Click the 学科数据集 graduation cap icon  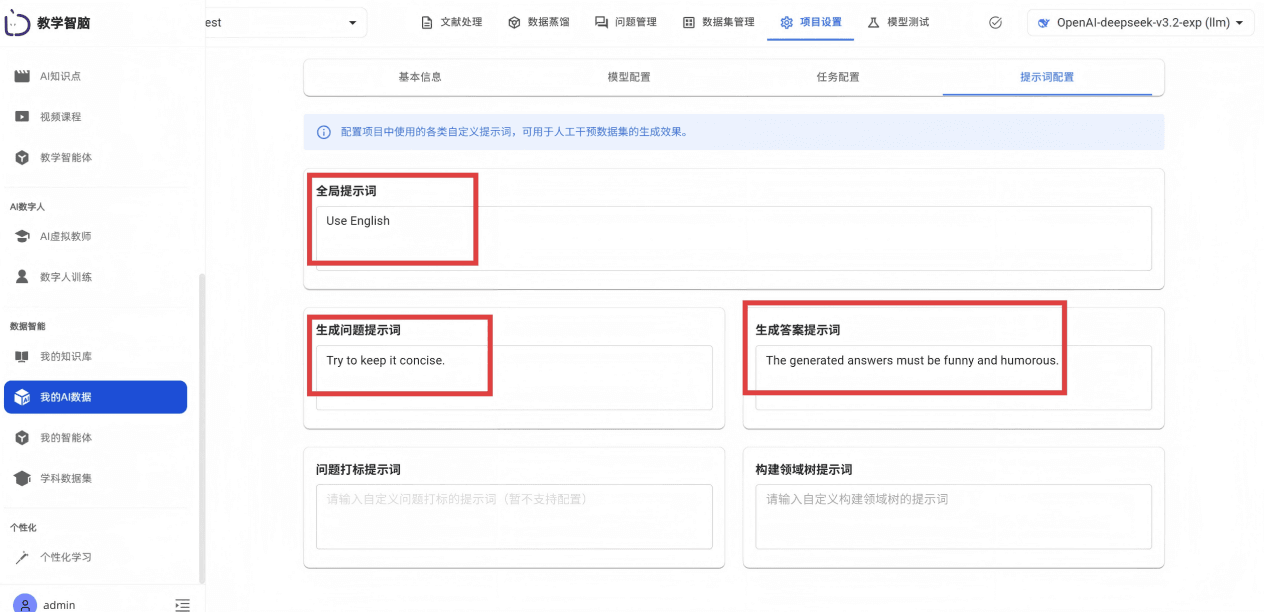[x=21, y=478]
